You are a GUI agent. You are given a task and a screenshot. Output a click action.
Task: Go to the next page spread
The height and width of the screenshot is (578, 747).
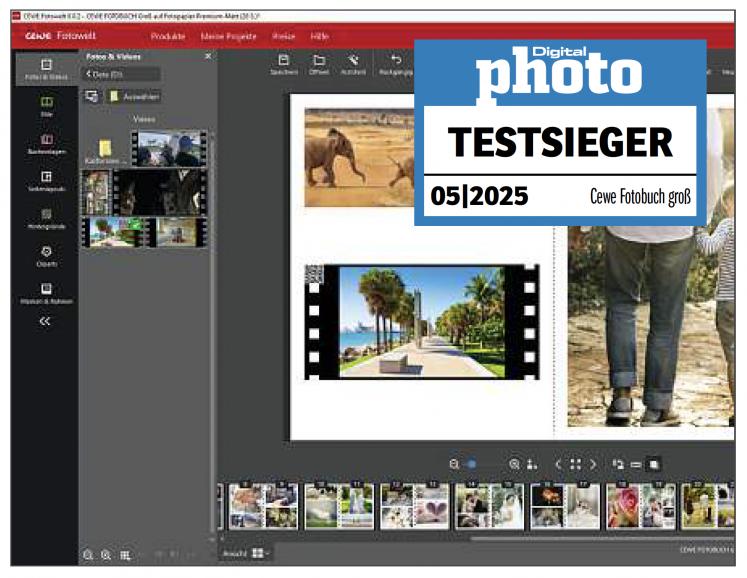593,464
